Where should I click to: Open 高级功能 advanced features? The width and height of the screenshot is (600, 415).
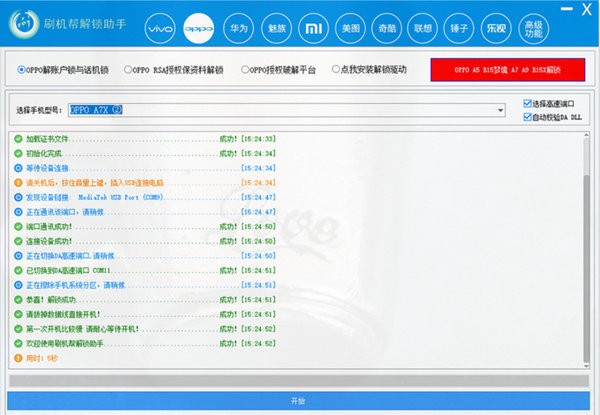pyautogui.click(x=534, y=30)
